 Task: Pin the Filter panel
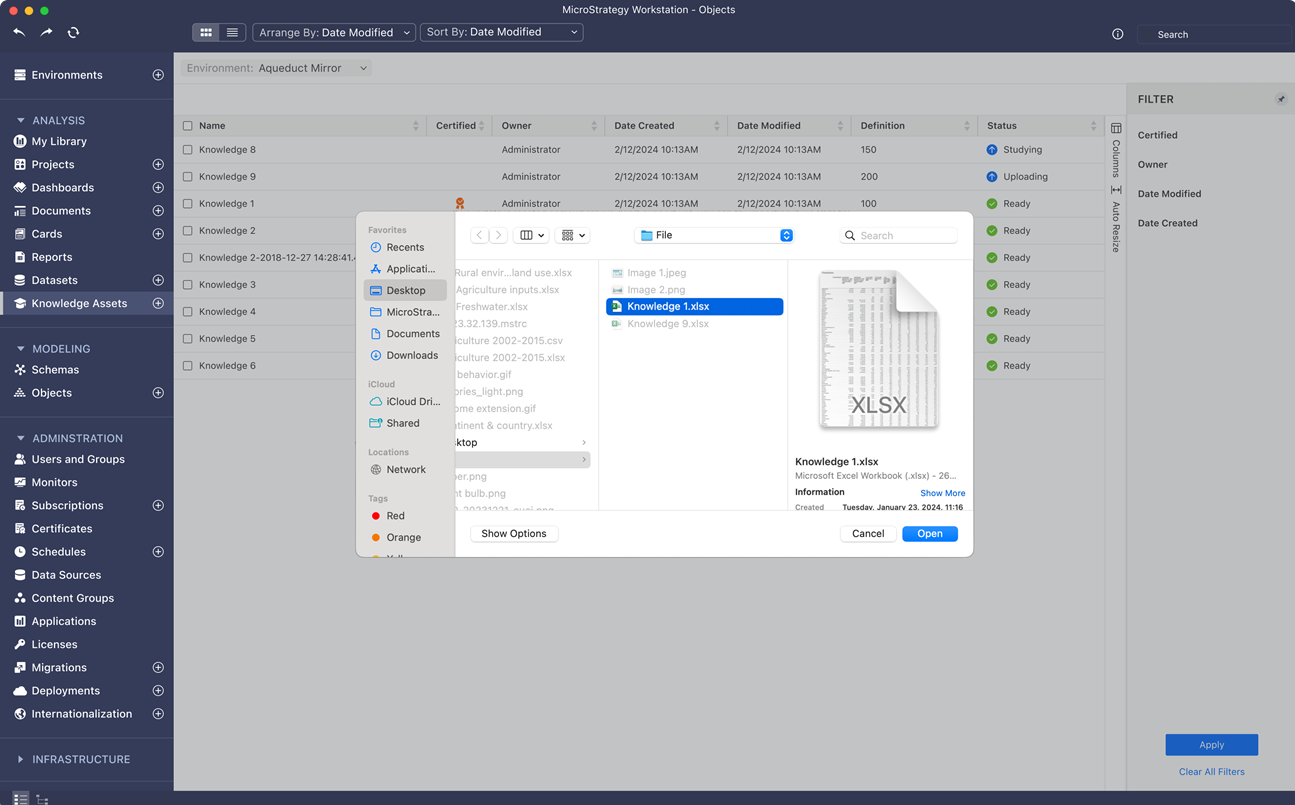tap(1281, 99)
